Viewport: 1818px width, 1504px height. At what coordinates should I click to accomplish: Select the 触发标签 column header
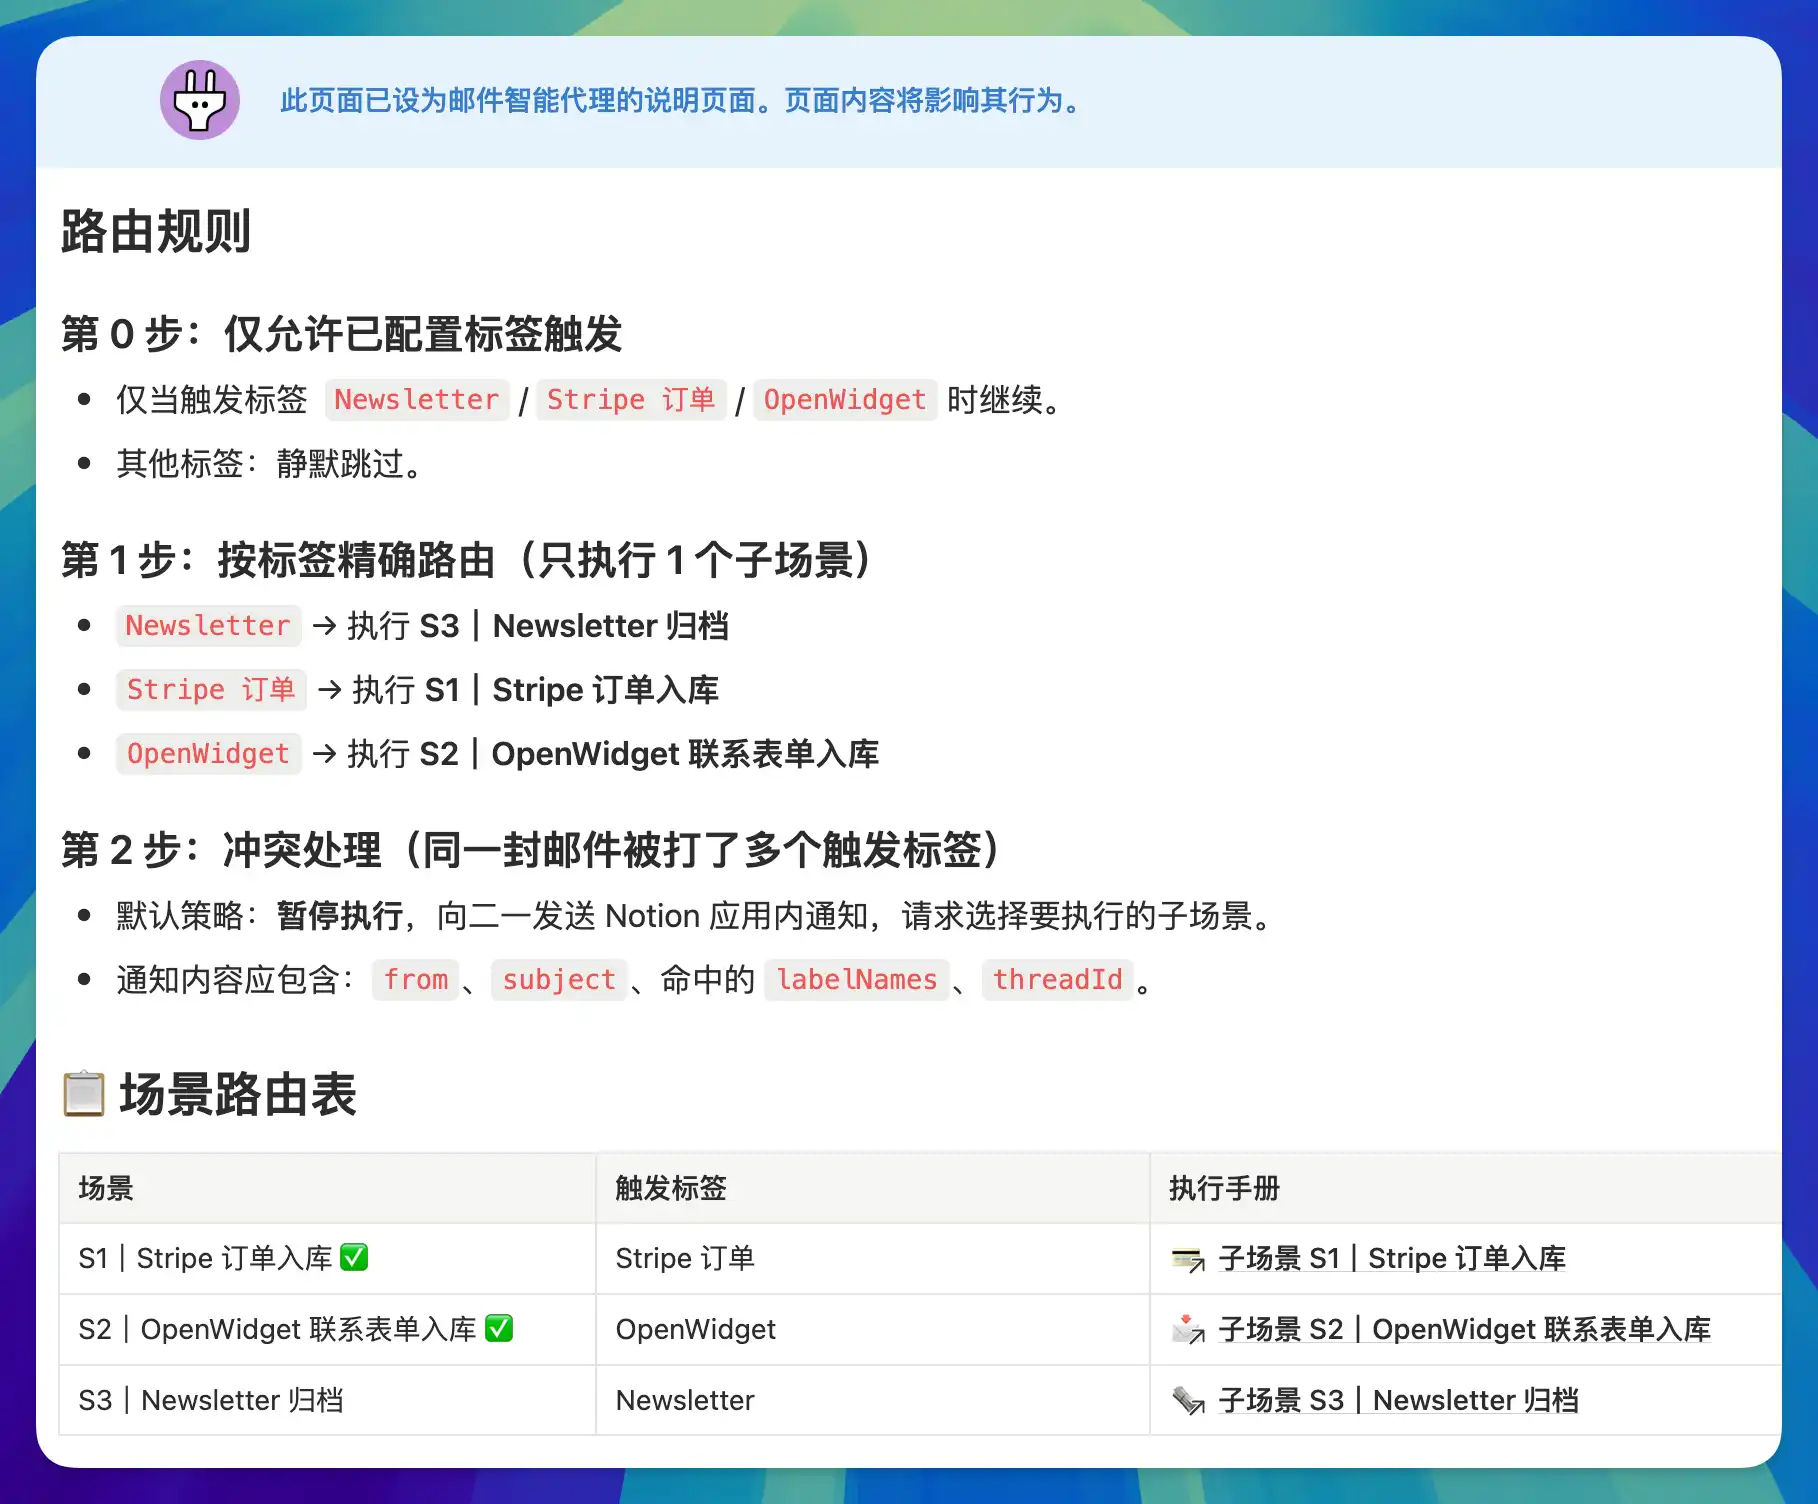click(671, 1188)
